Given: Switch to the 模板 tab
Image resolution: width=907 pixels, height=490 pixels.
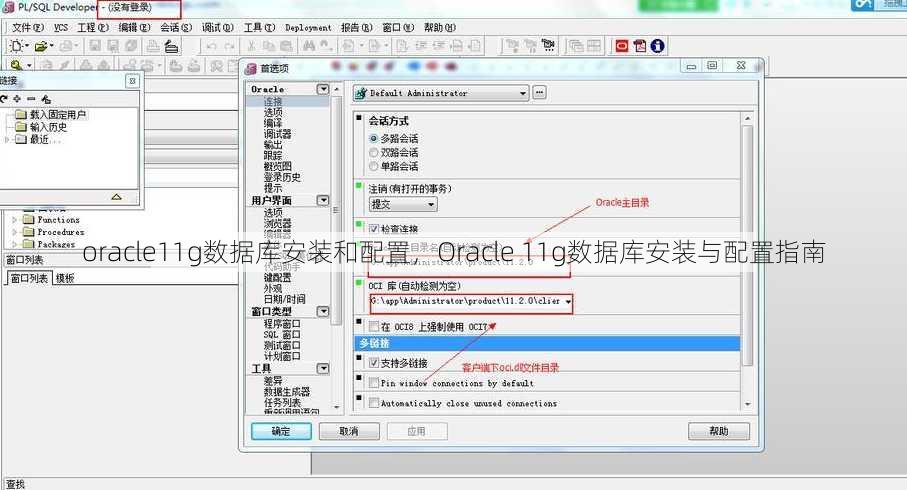Looking at the screenshot, I should click(x=65, y=278).
